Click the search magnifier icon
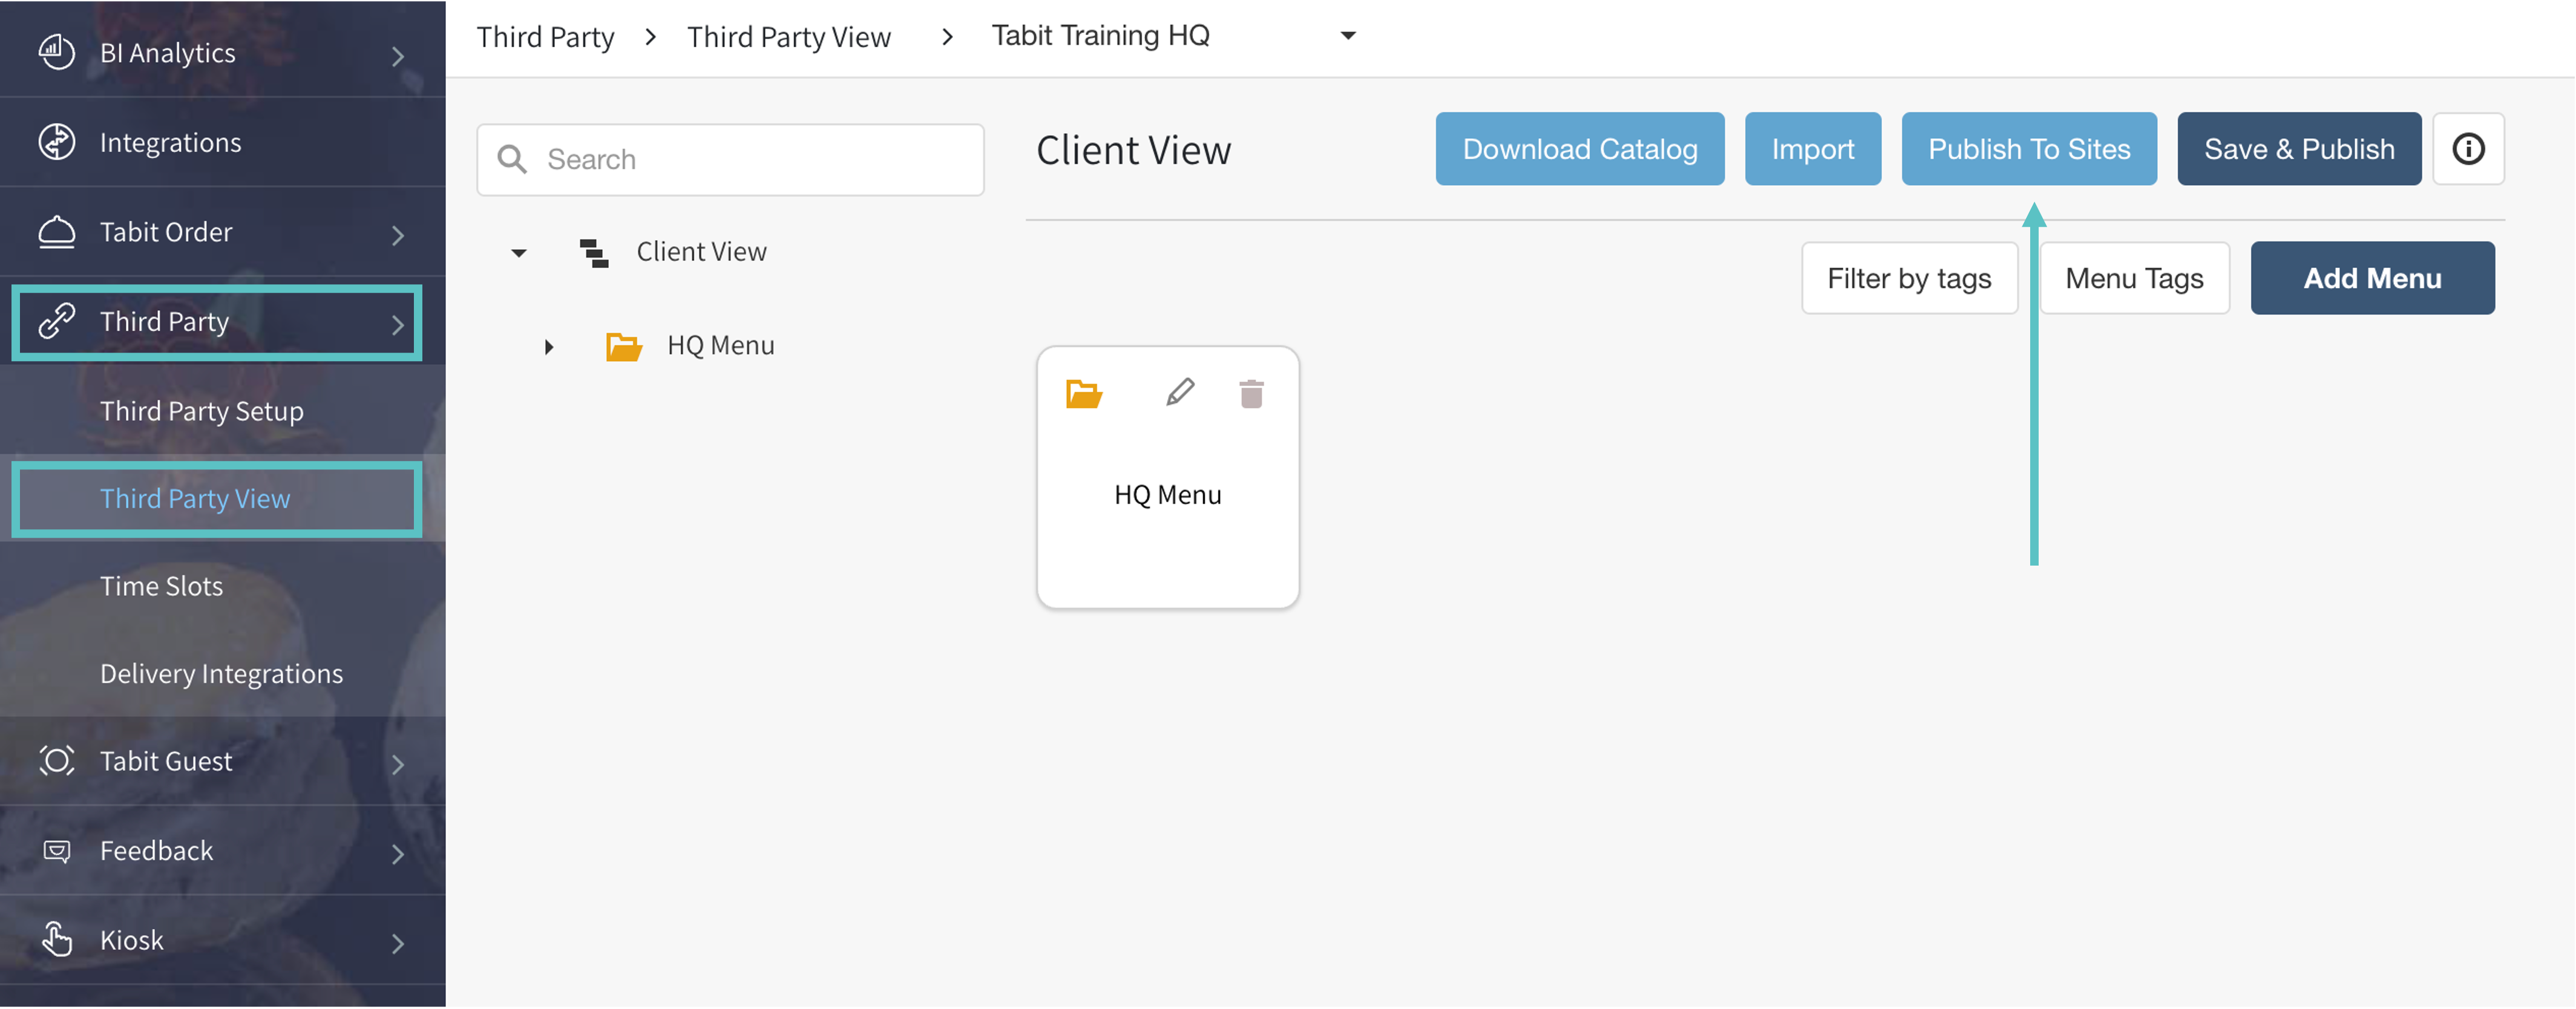The width and height of the screenshot is (2576, 1009). tap(512, 160)
